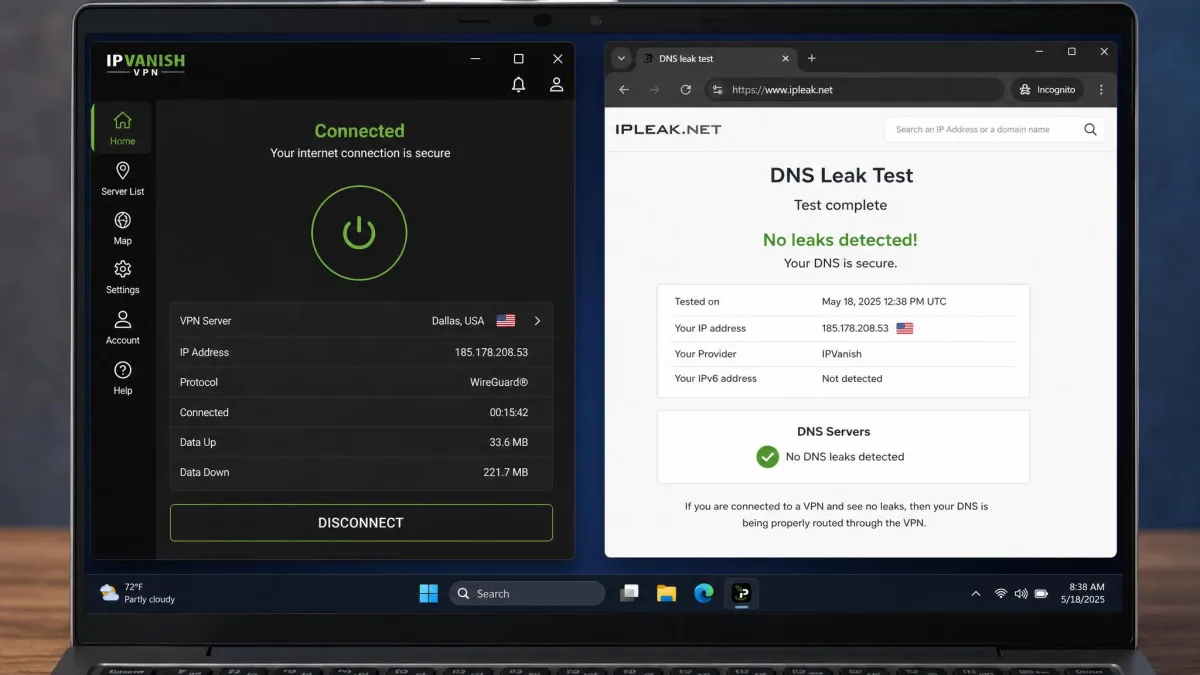Click the WireGuard protocol value
Viewport: 1200px width, 675px height.
coord(499,382)
